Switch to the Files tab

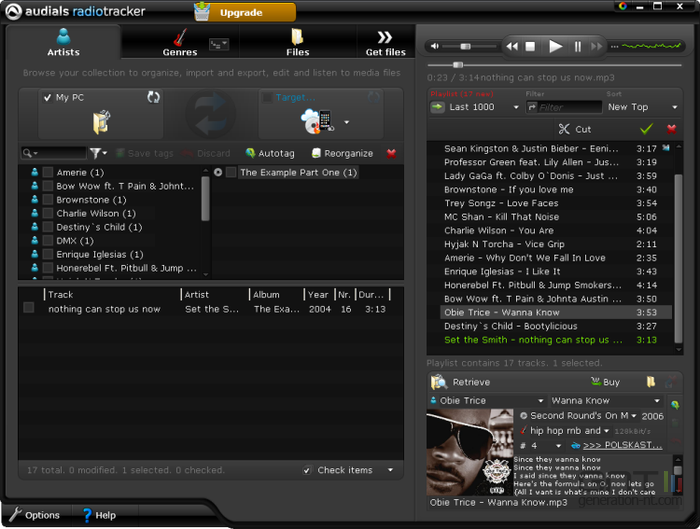[298, 42]
